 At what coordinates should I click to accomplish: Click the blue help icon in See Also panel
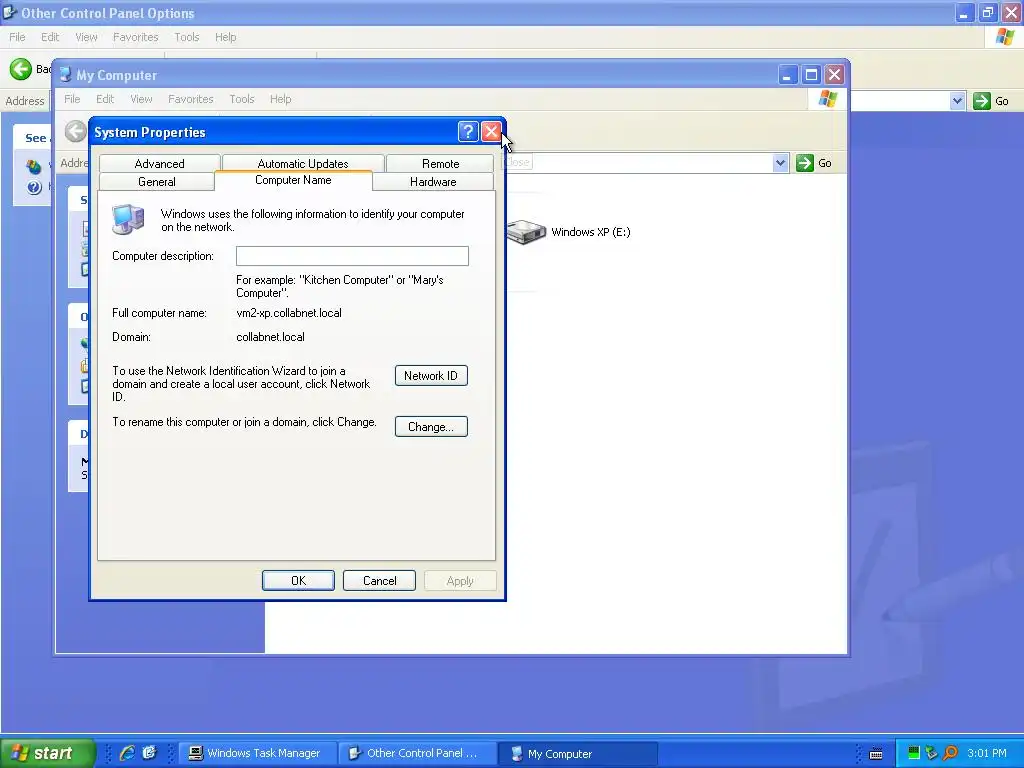(x=34, y=188)
